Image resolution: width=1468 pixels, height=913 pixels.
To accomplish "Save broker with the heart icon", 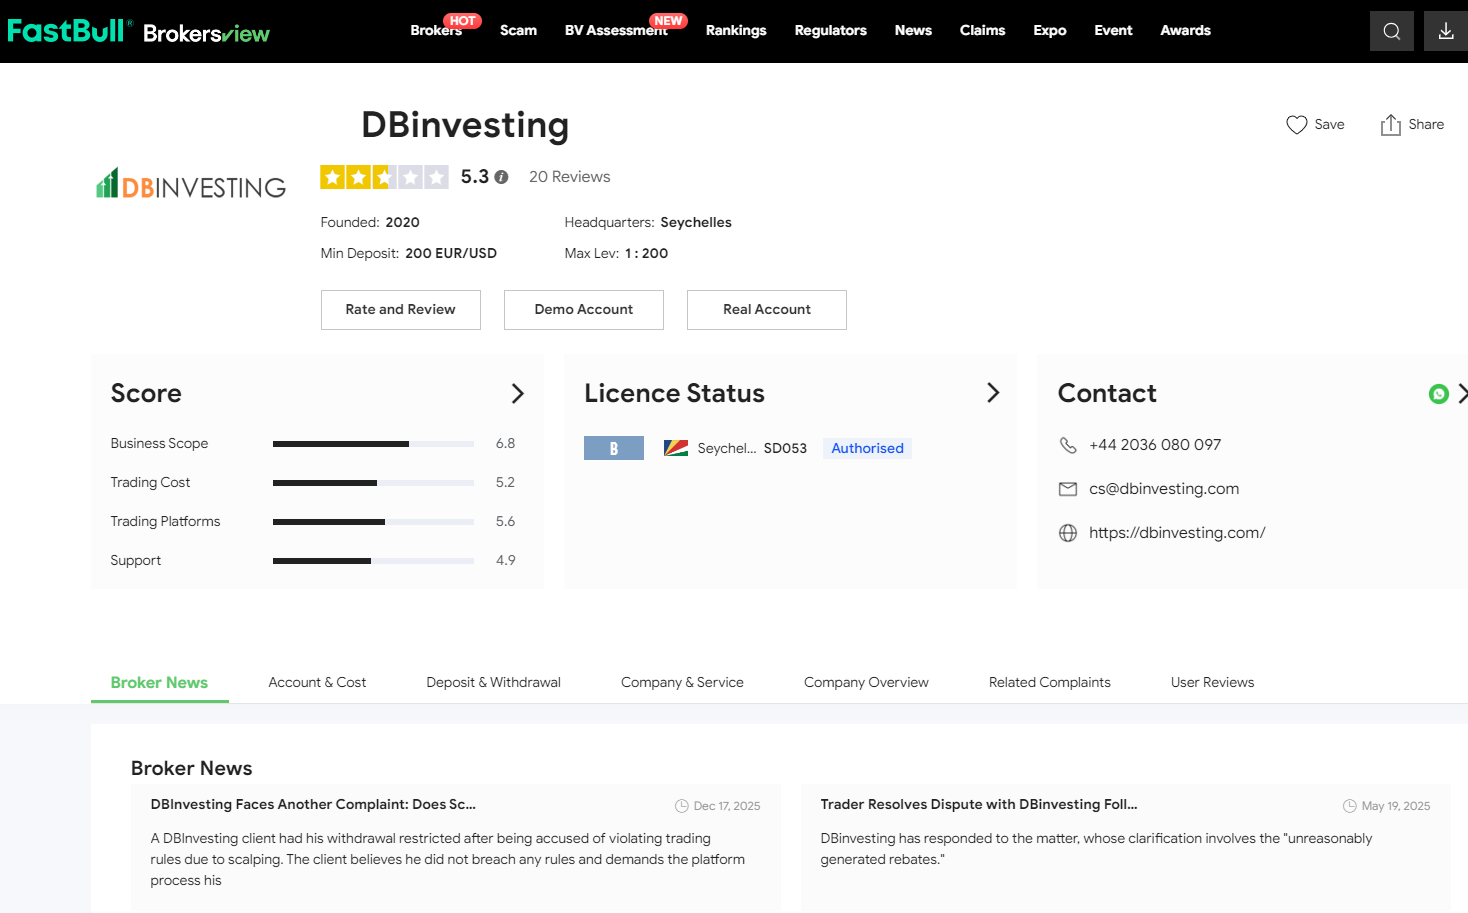I will pyautogui.click(x=1296, y=125).
